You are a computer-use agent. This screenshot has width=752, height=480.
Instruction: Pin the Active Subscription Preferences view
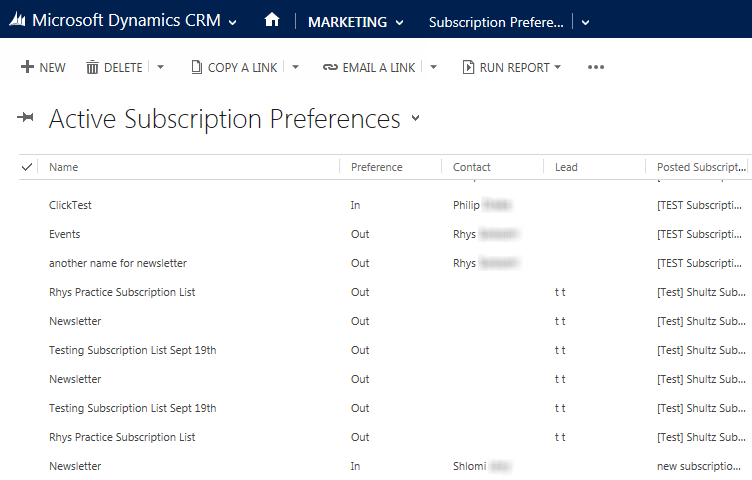coord(26,119)
